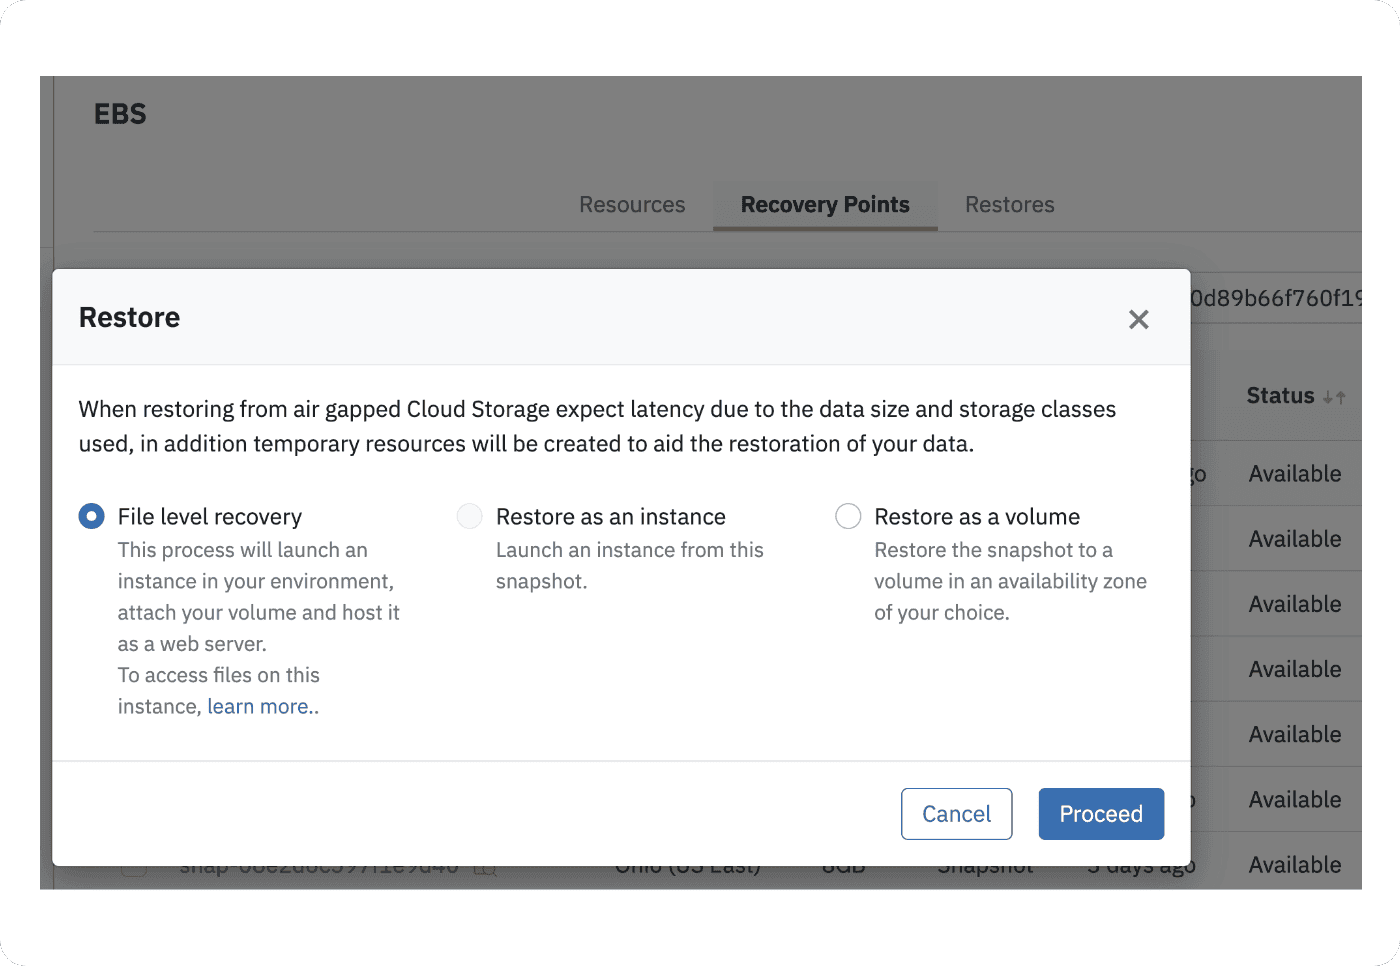
Task: Click the Restore dialog title
Action: click(x=130, y=318)
